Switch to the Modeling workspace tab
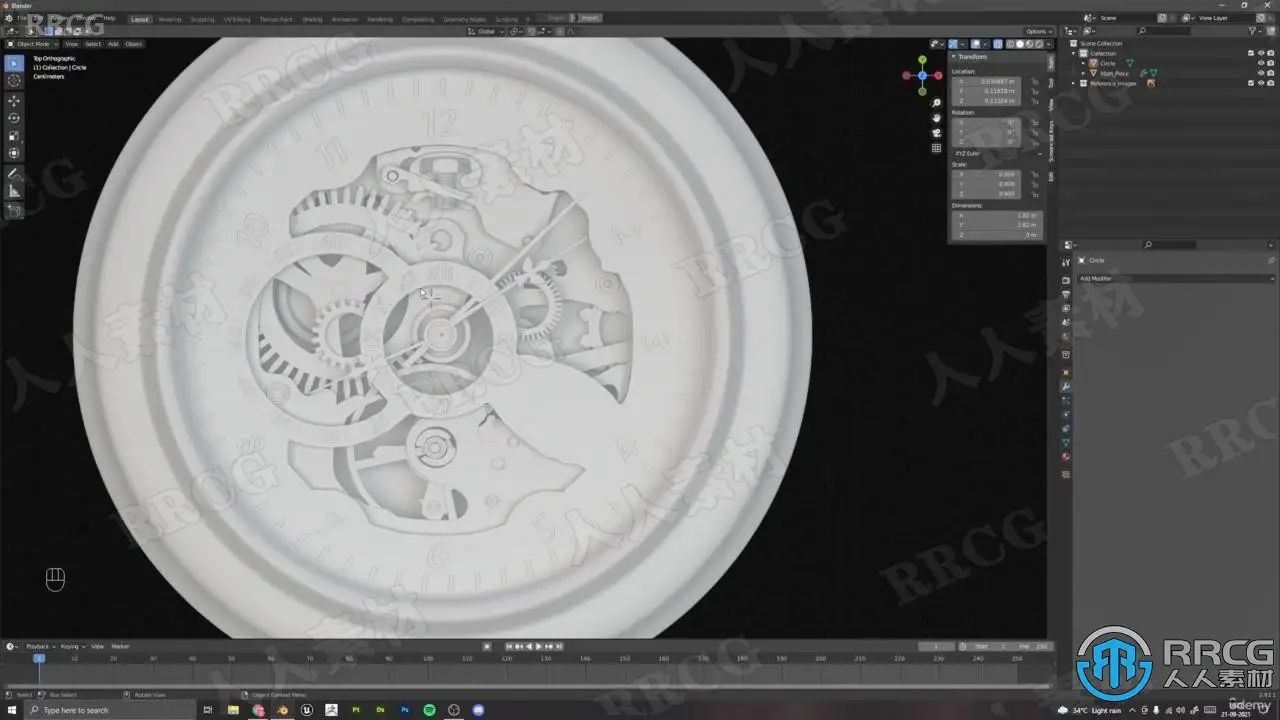Viewport: 1280px width, 720px height. pyautogui.click(x=170, y=18)
